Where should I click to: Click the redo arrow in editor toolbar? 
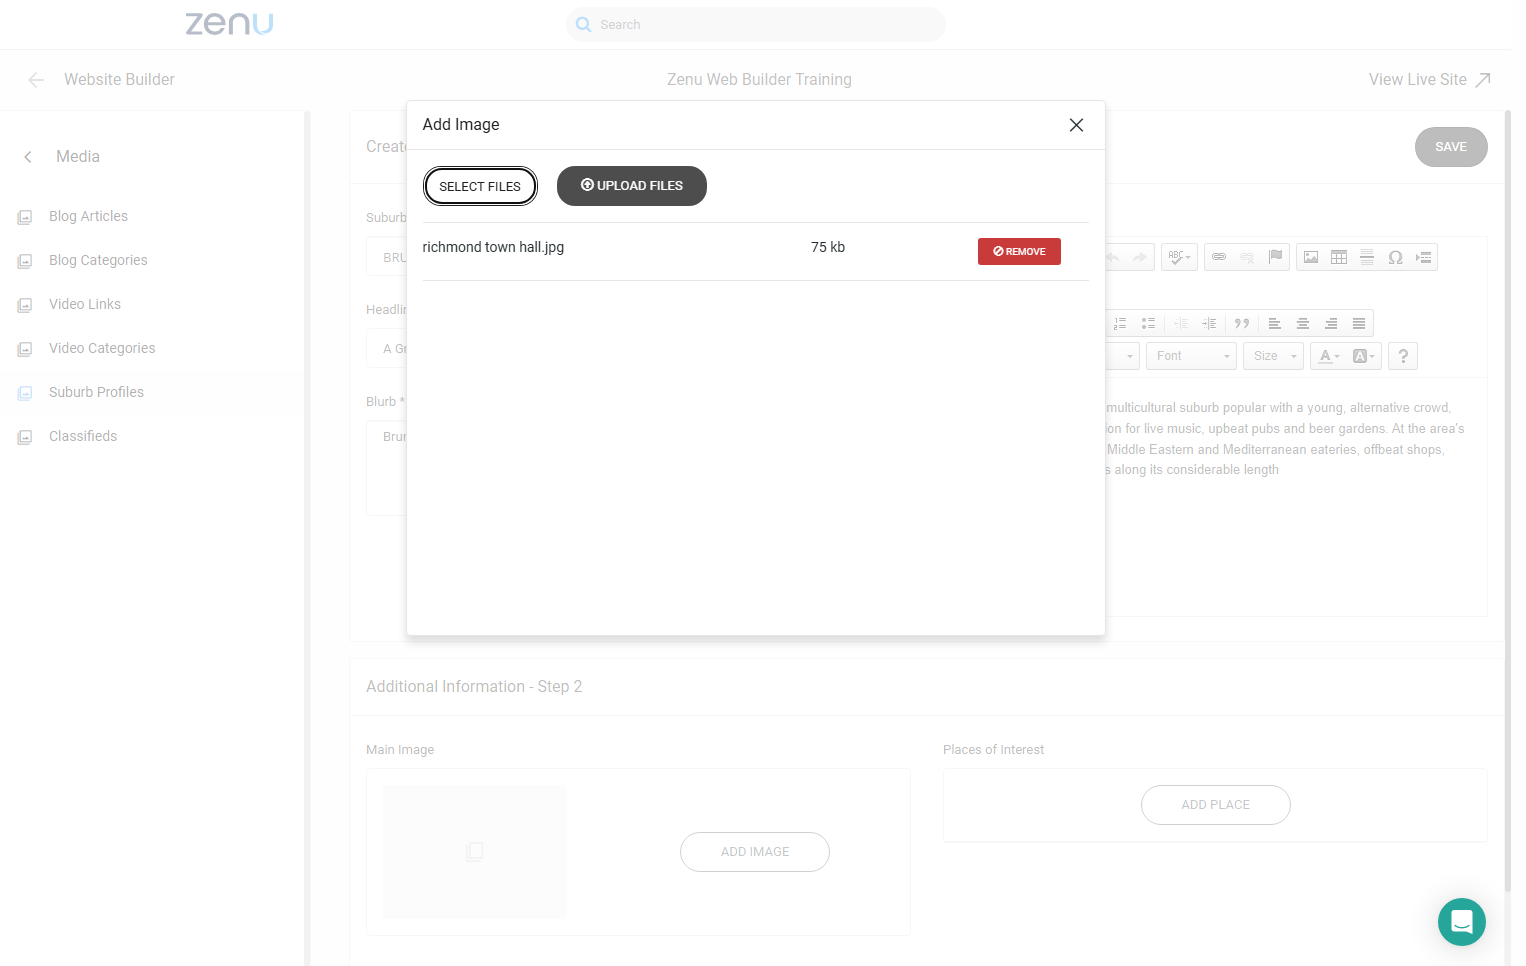(x=1139, y=257)
